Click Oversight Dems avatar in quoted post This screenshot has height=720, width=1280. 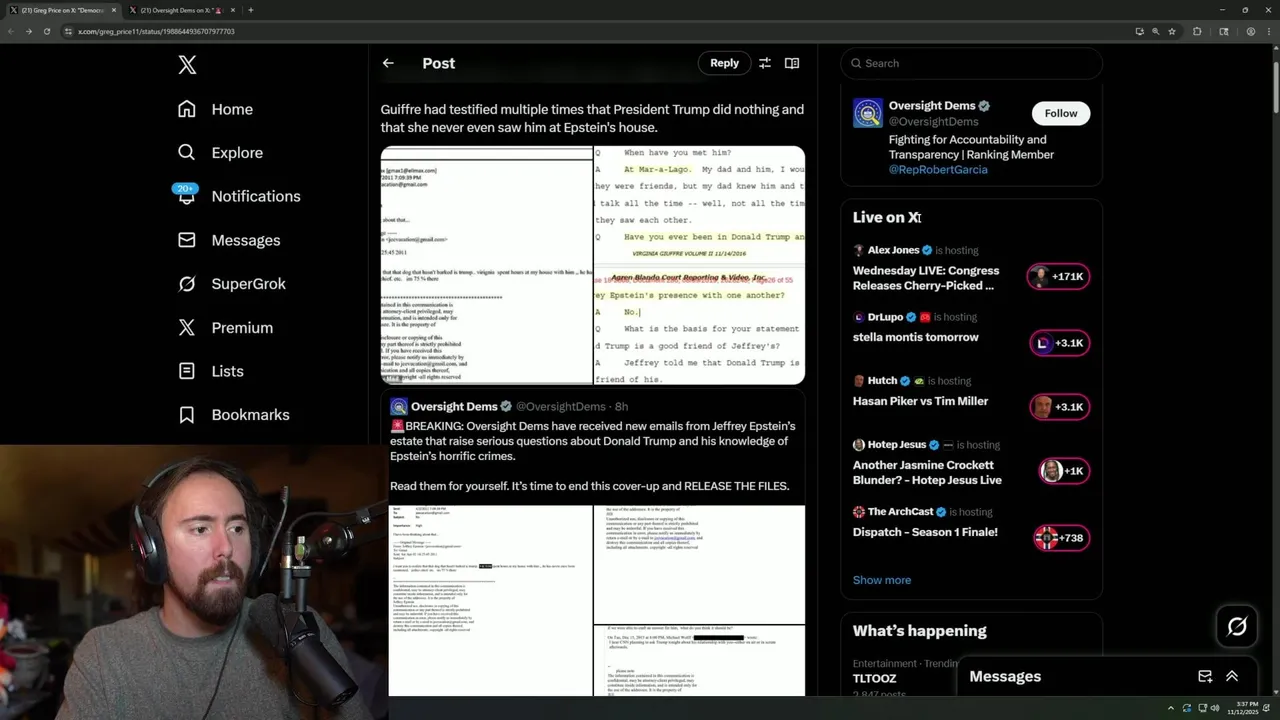coord(399,406)
